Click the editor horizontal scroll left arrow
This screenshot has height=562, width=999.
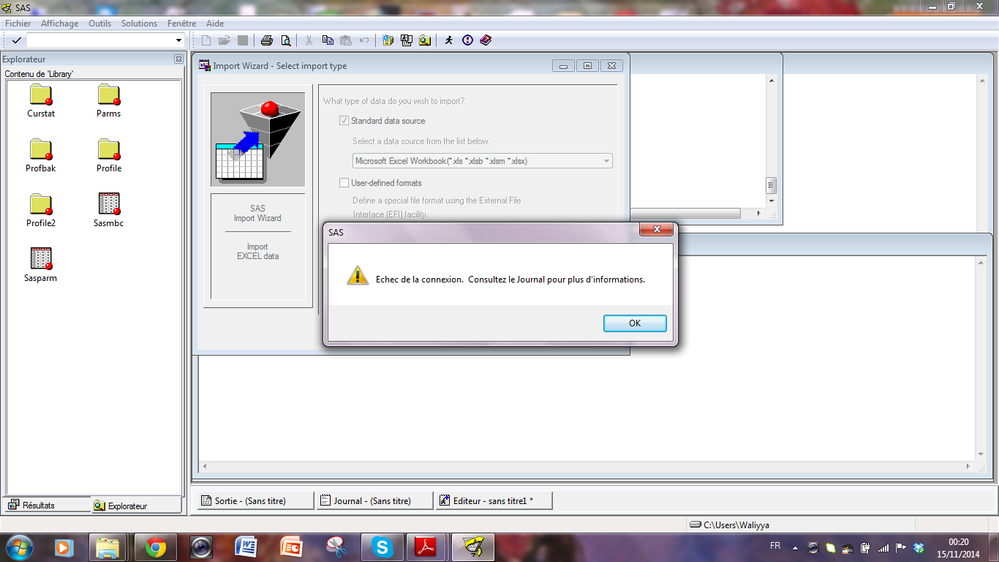[205, 466]
